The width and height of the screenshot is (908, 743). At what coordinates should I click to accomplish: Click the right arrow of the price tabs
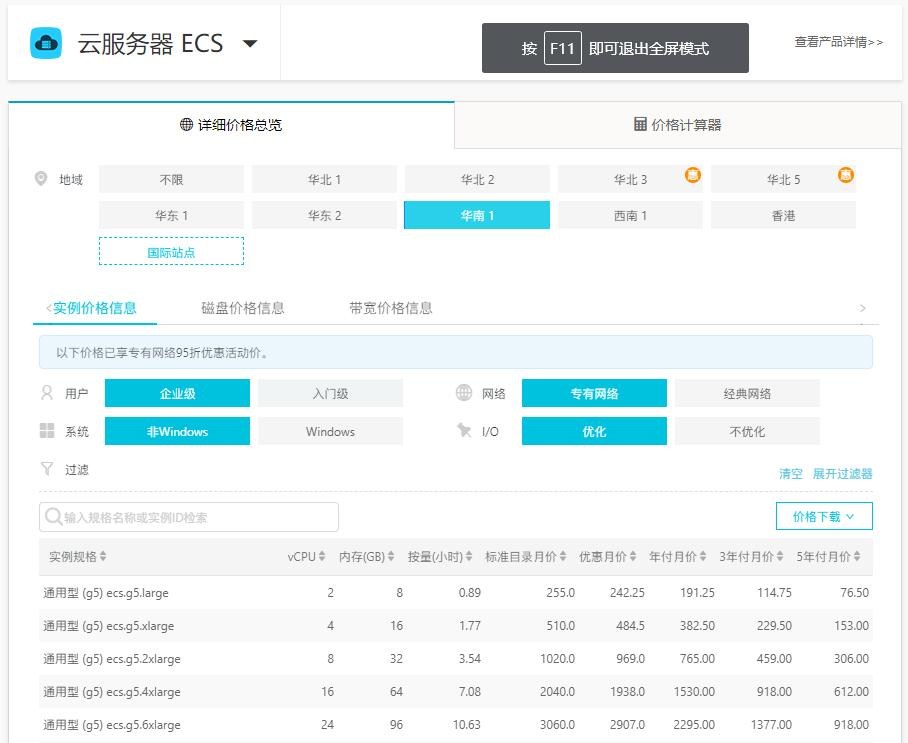(x=863, y=308)
